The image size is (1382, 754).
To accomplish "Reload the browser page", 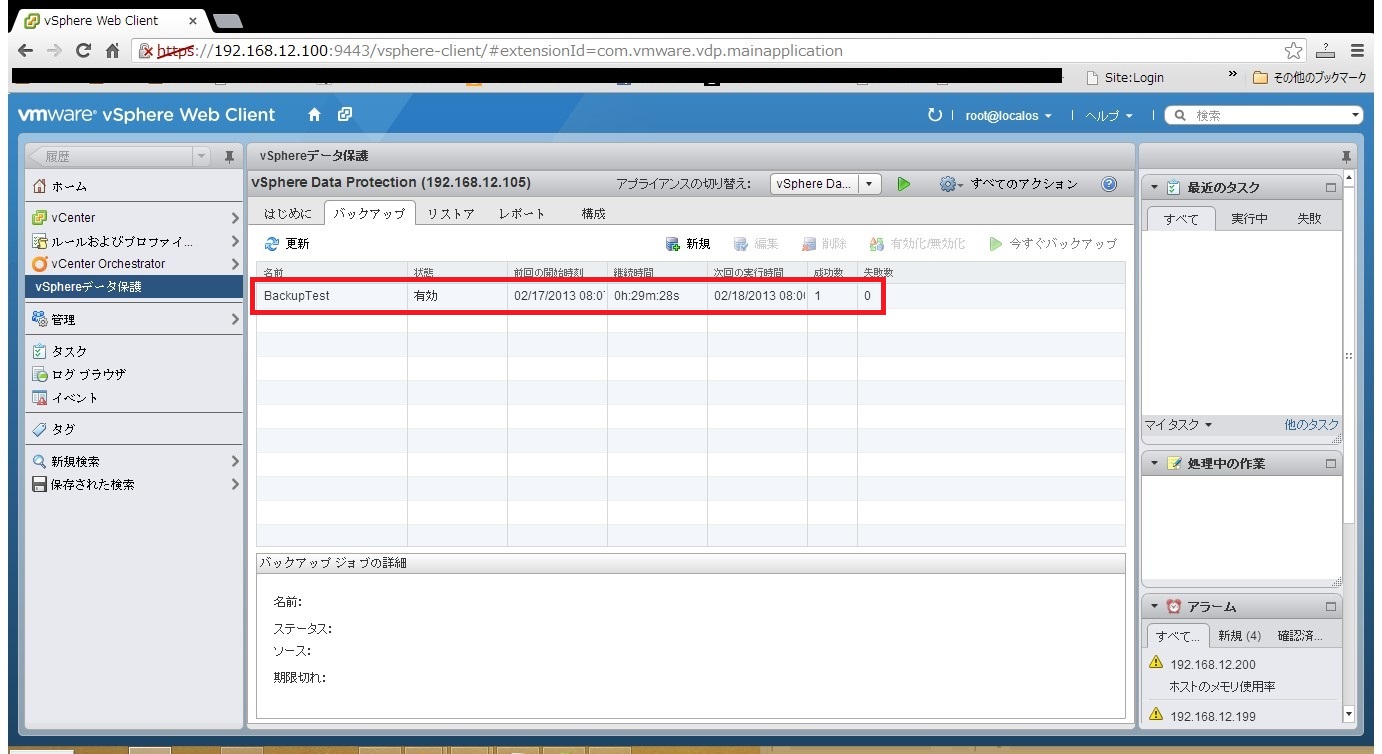I will [x=84, y=50].
